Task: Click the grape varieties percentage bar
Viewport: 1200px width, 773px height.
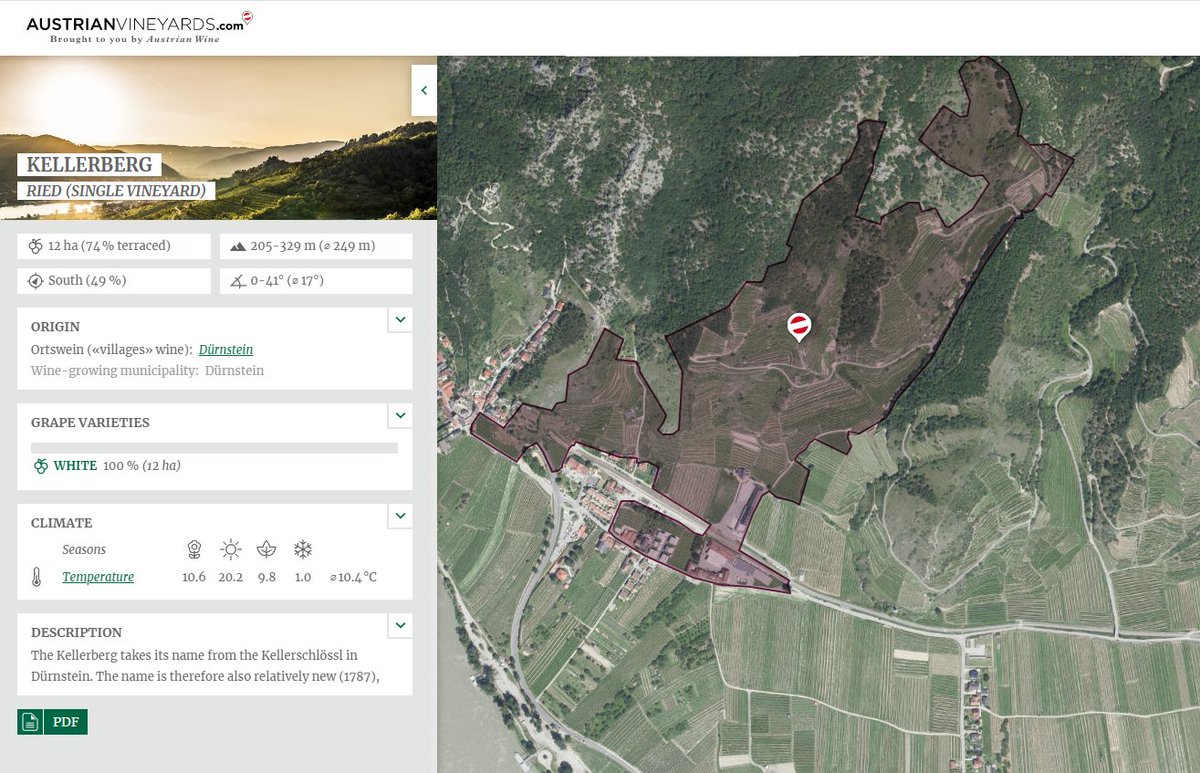Action: (215, 448)
